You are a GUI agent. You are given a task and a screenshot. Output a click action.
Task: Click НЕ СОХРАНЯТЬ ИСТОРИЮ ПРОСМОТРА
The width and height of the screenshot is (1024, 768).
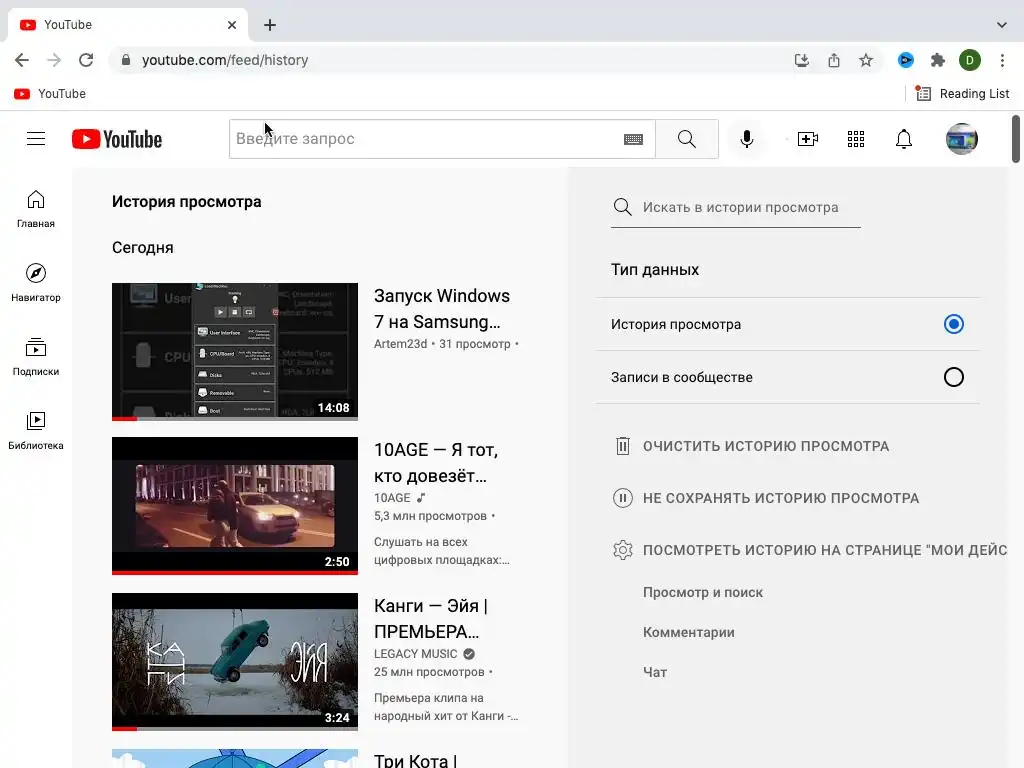(766, 498)
